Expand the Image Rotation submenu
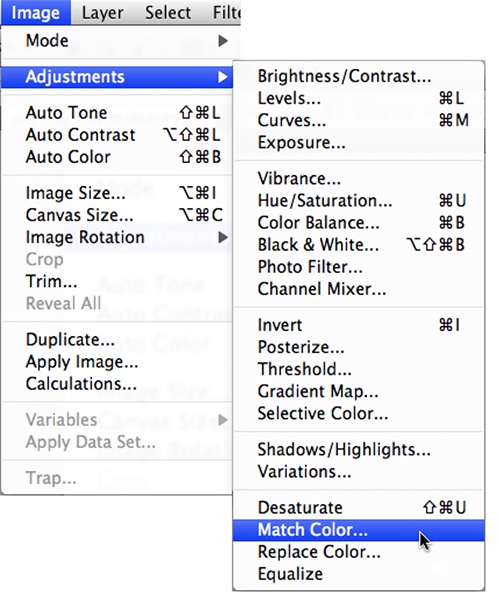 coord(117,237)
